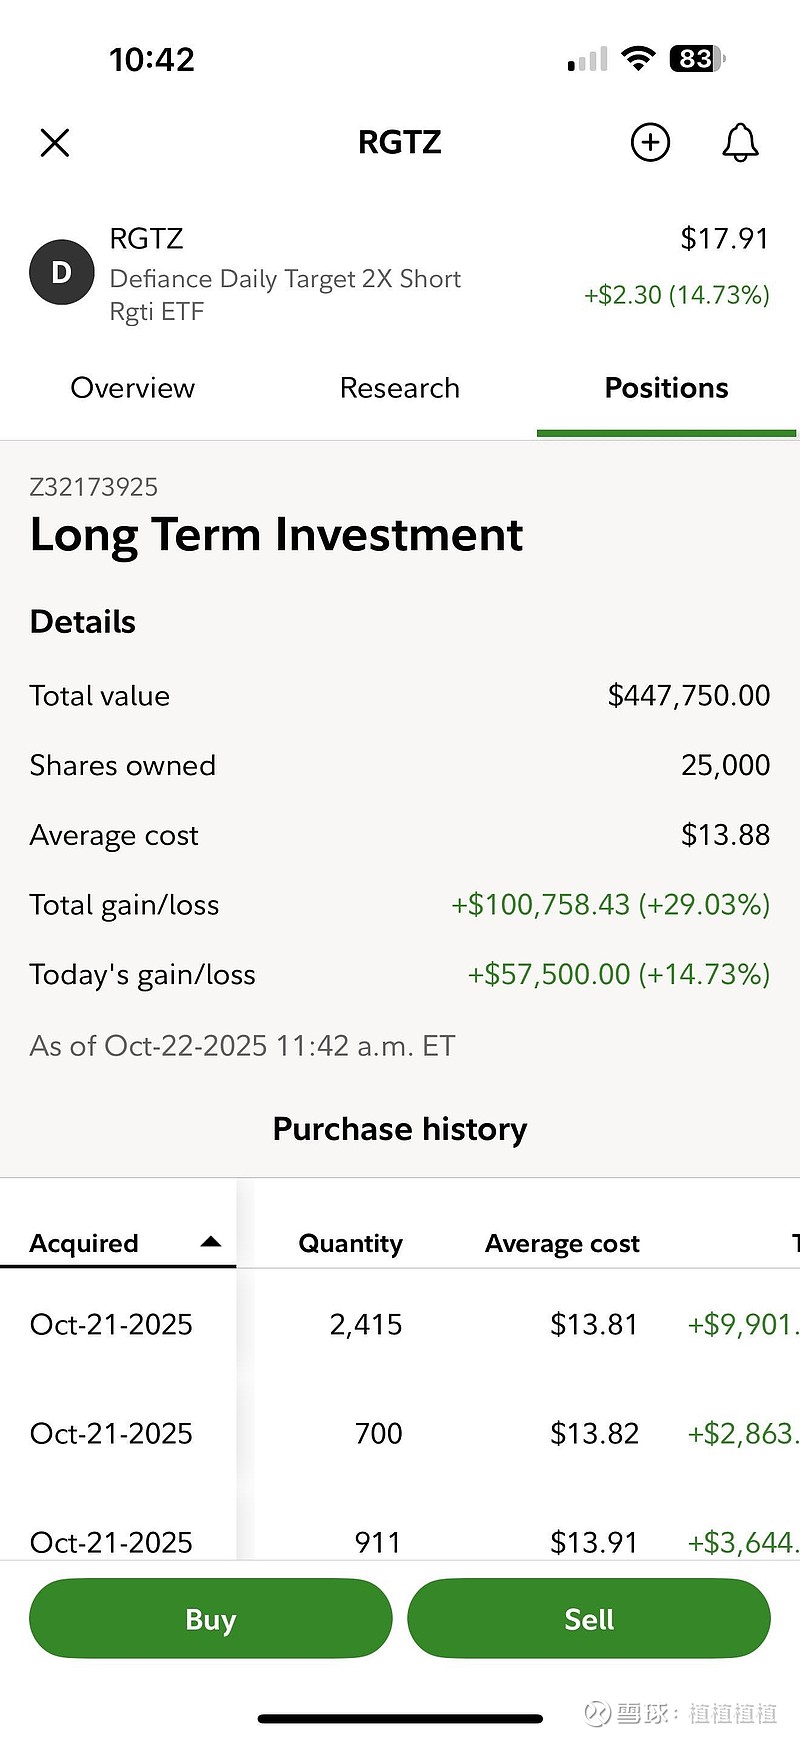Sort by Quantity column header

tap(350, 1243)
